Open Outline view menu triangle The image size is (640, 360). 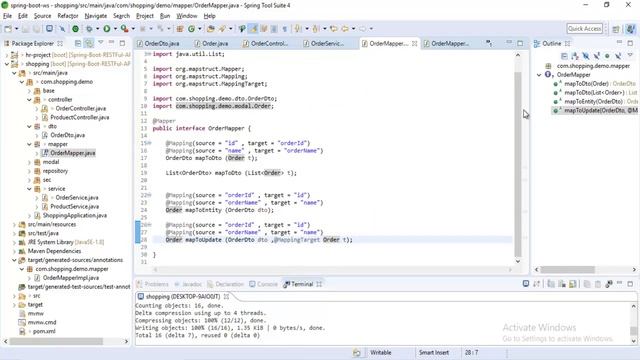(630, 55)
